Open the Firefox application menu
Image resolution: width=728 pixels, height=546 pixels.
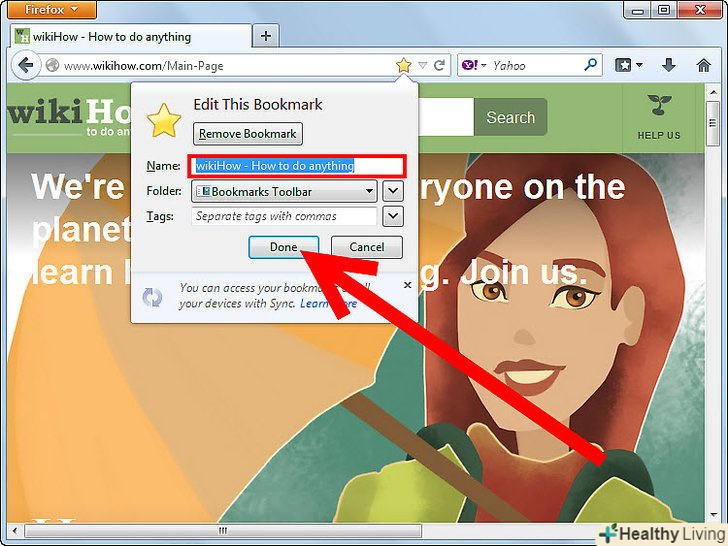(x=52, y=9)
